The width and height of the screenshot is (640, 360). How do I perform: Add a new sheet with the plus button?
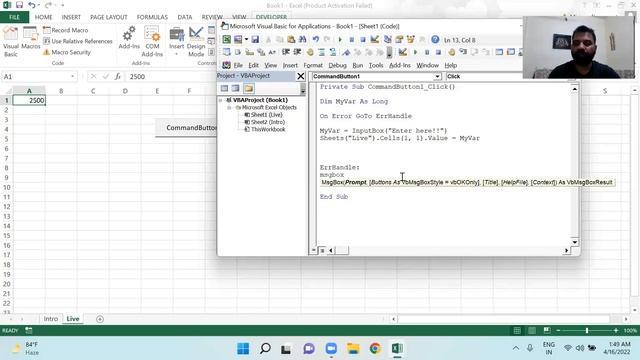pyautogui.click(x=100, y=319)
